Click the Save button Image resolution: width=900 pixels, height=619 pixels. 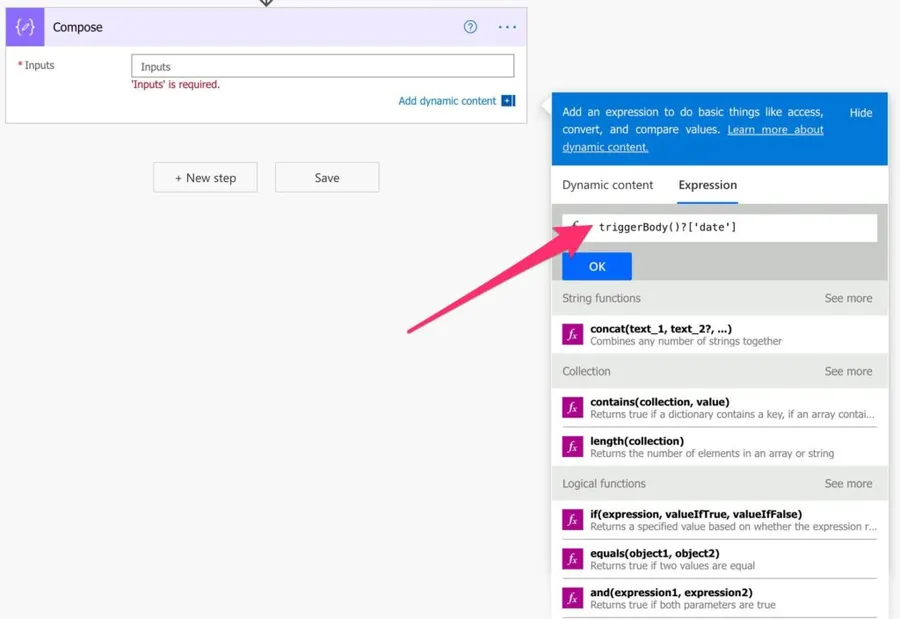point(327,178)
